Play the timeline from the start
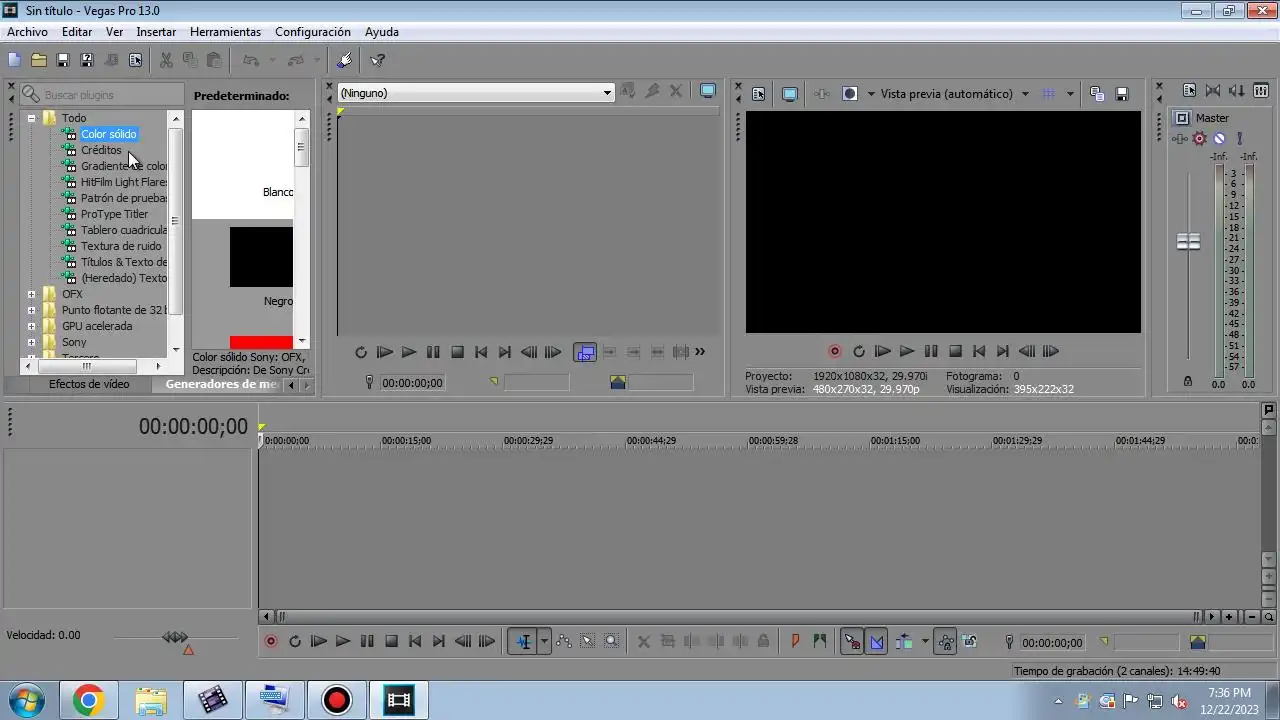Screen dimensions: 1280x720 pos(319,642)
